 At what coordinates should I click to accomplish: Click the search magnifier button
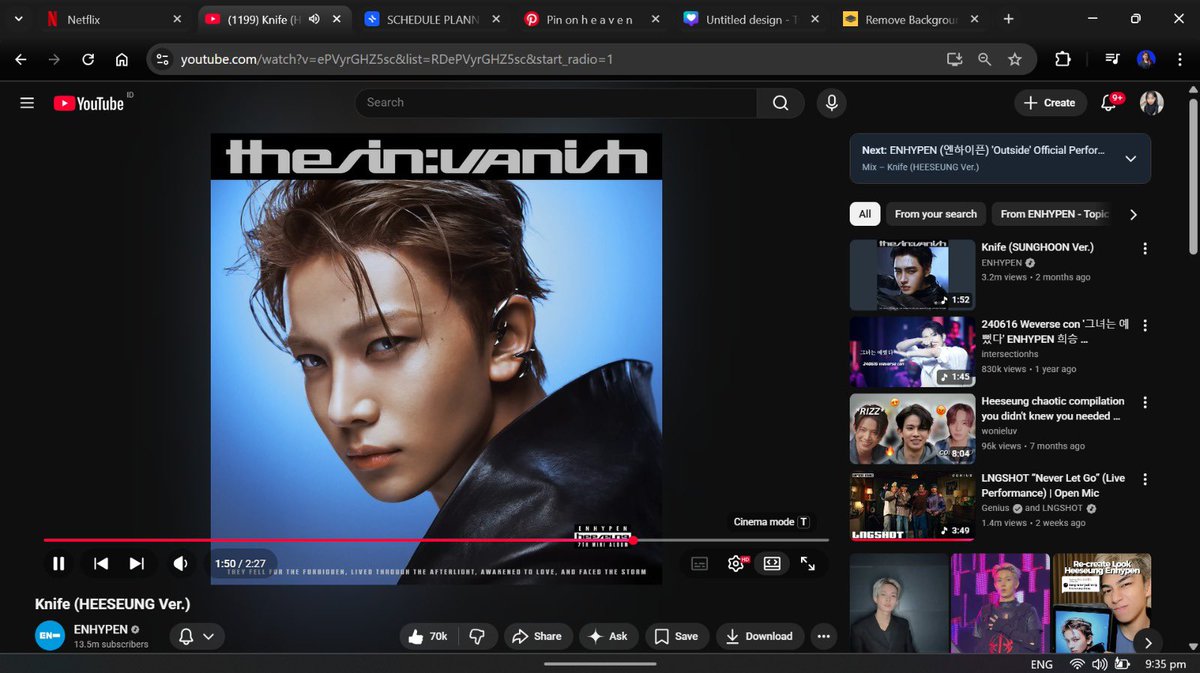780,103
